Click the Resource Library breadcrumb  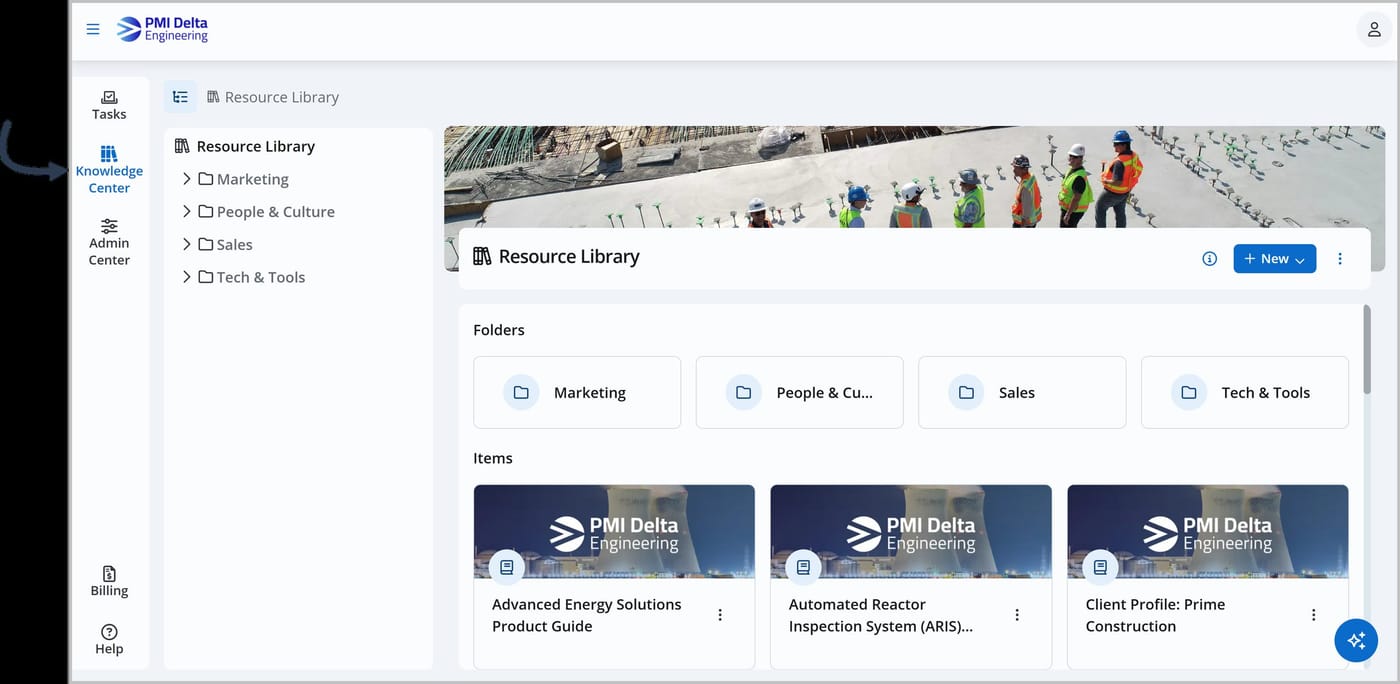click(273, 97)
